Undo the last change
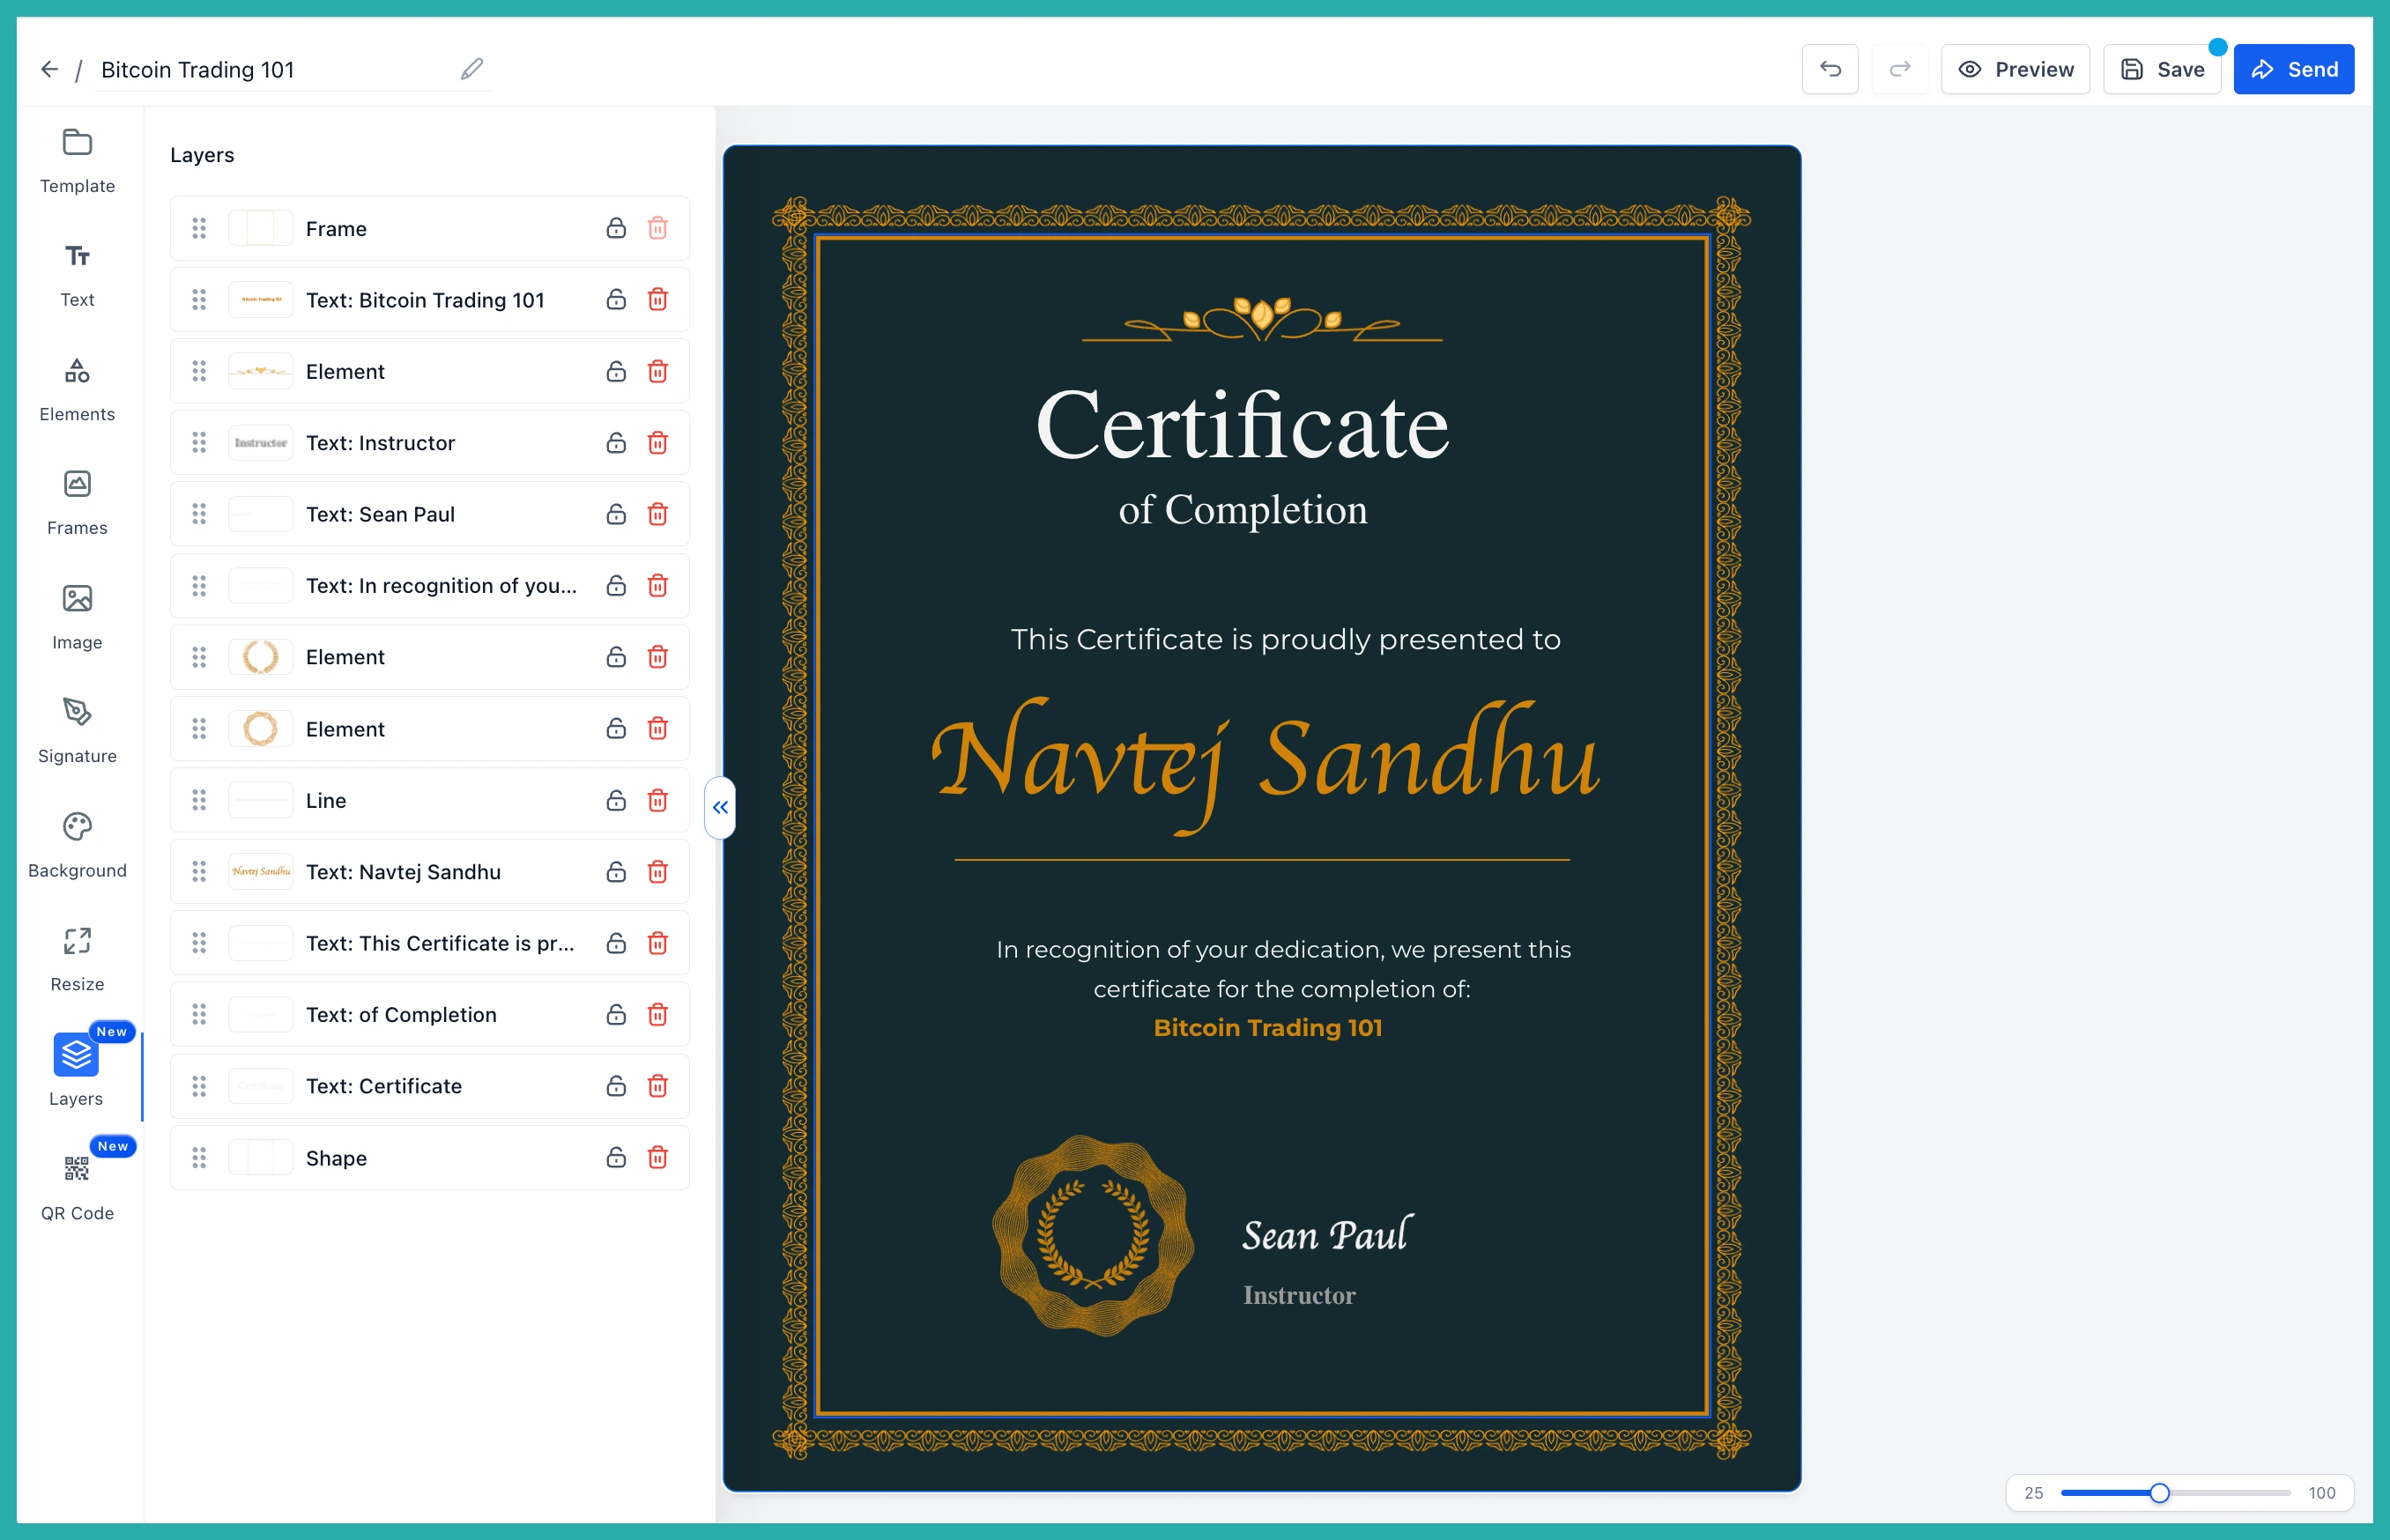The width and height of the screenshot is (2390, 1540). click(x=1830, y=69)
